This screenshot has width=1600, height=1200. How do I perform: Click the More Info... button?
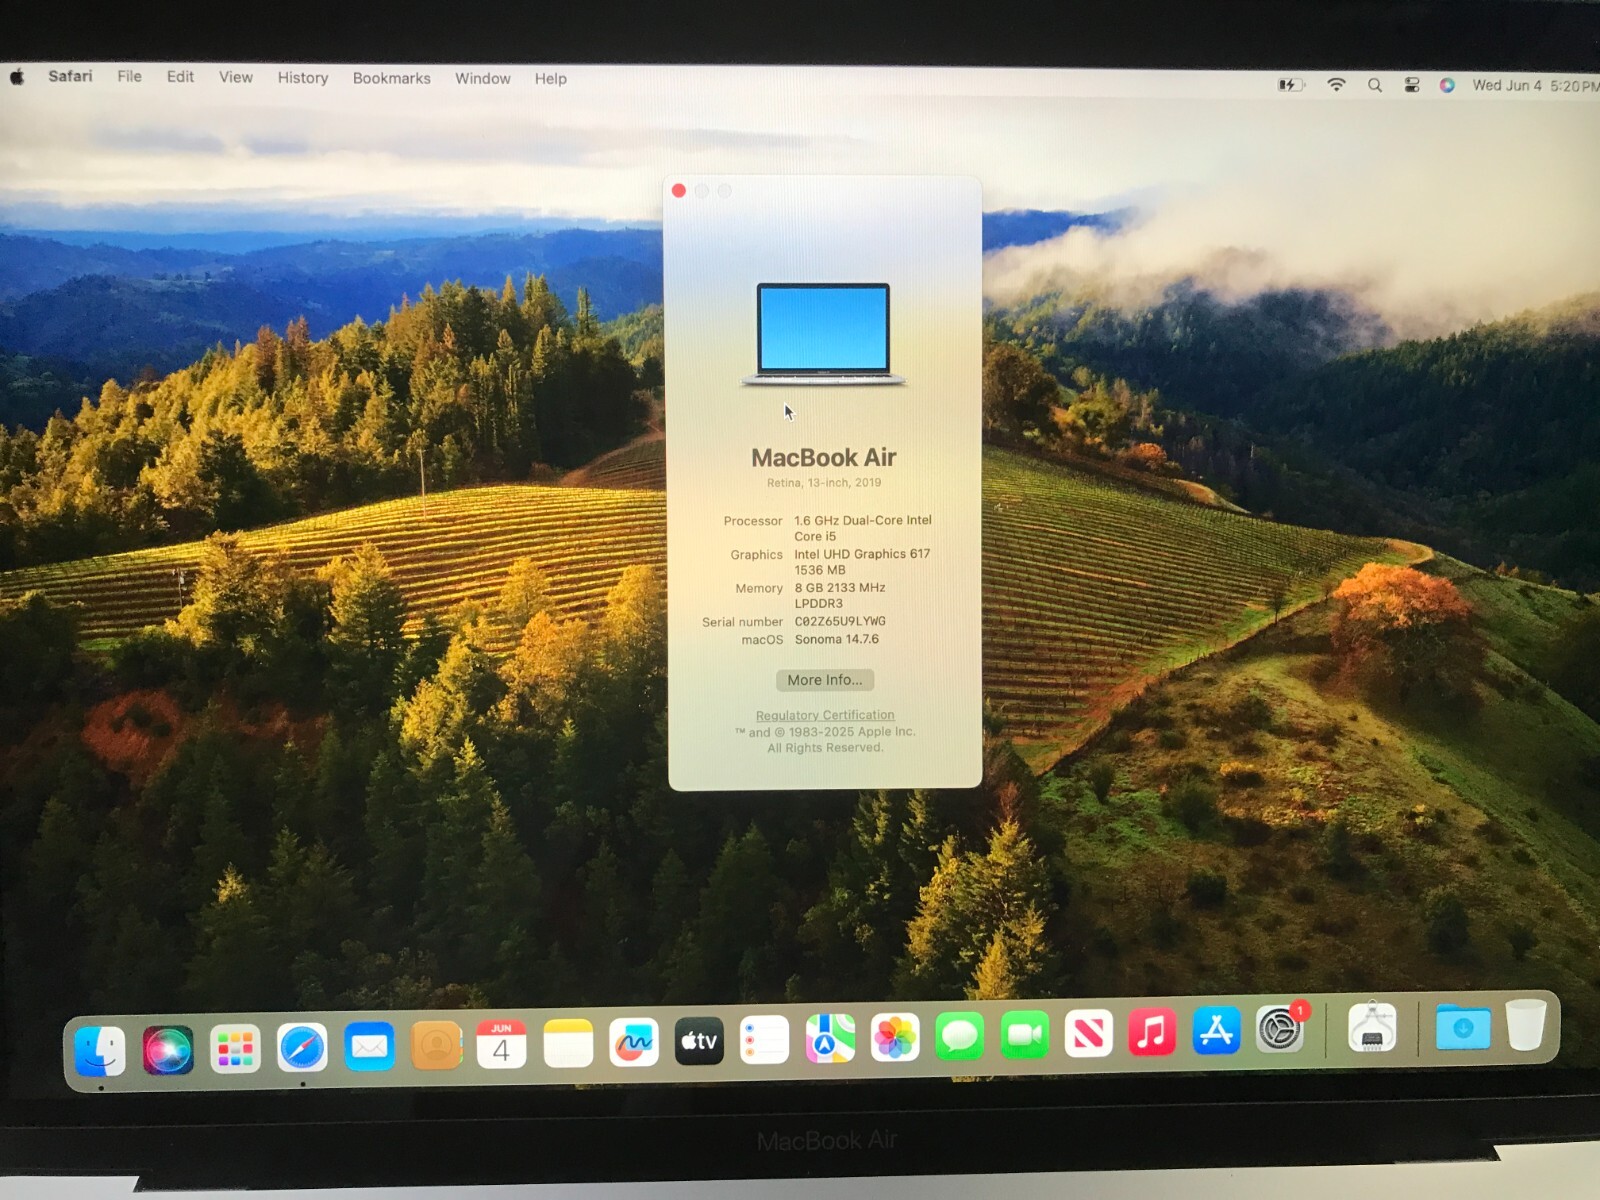pos(825,680)
